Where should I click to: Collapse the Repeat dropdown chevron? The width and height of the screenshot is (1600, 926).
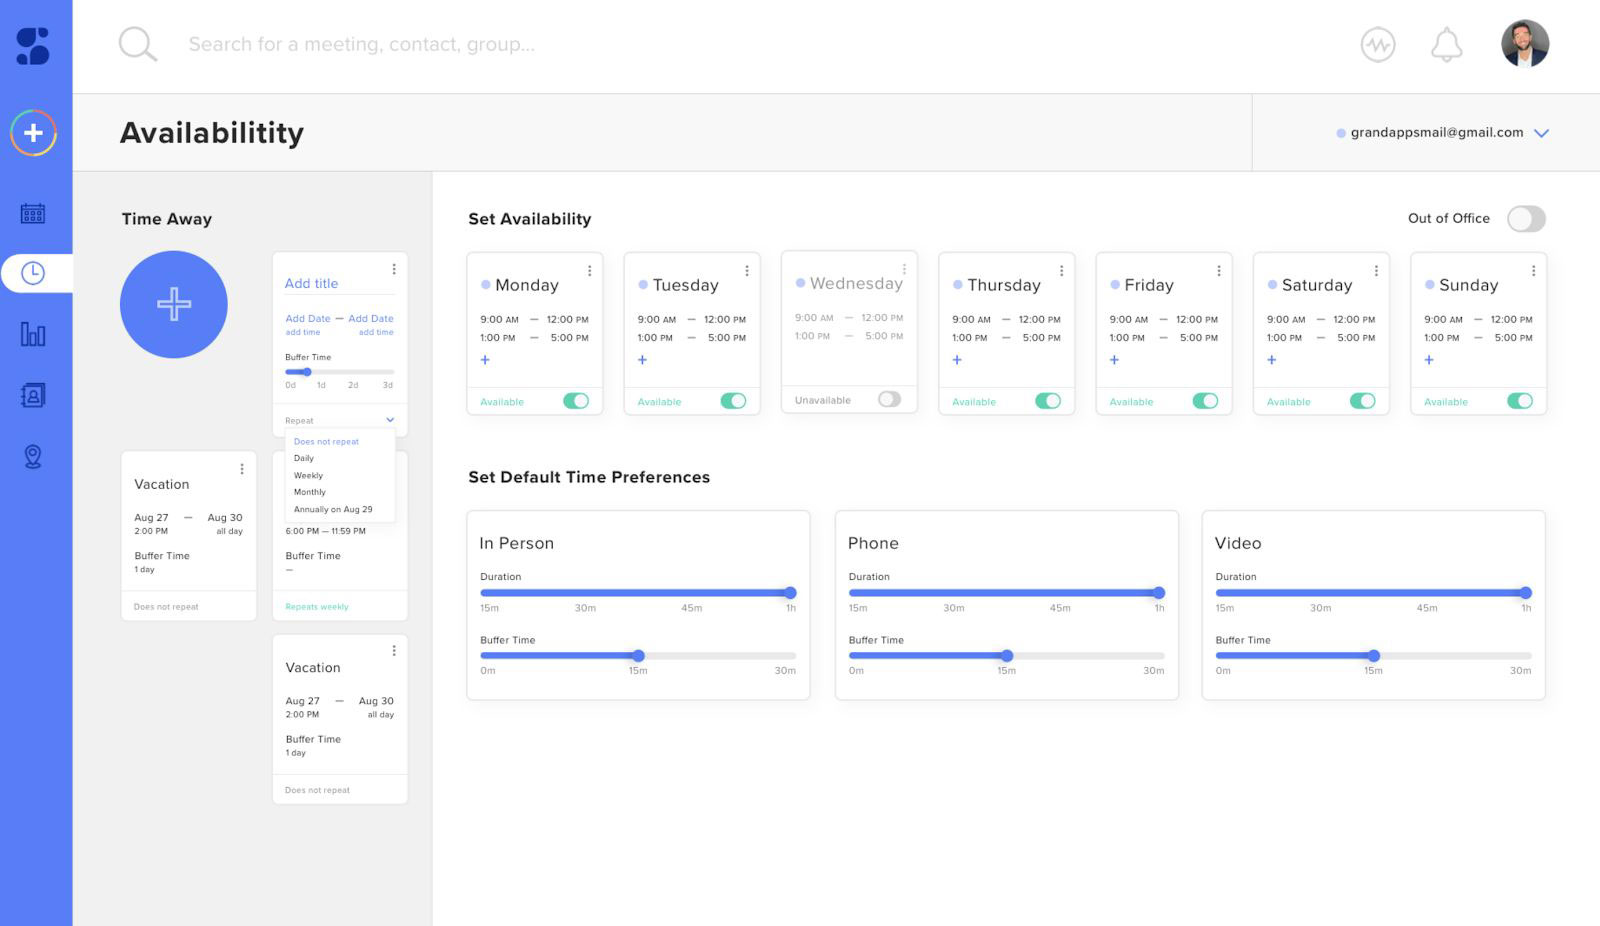coord(390,420)
